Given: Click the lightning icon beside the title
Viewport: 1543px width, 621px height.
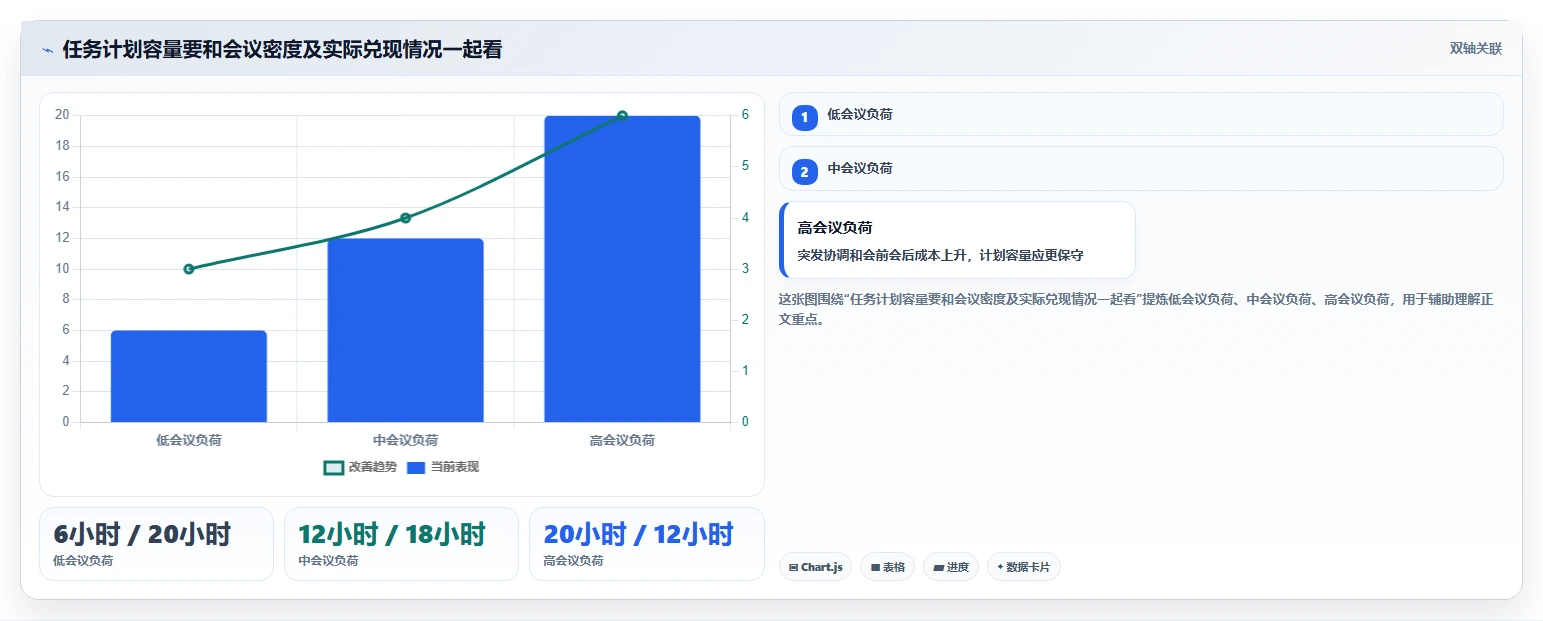Looking at the screenshot, I should click(x=47, y=50).
